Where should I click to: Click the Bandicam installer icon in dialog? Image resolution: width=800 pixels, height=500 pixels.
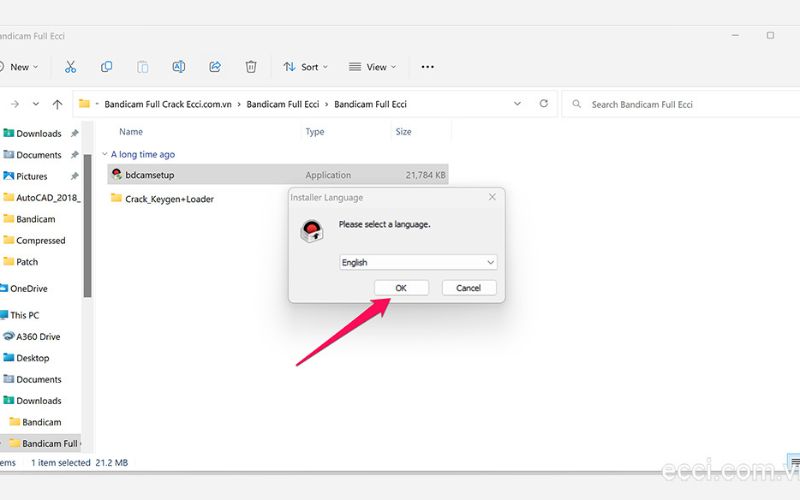coord(312,231)
